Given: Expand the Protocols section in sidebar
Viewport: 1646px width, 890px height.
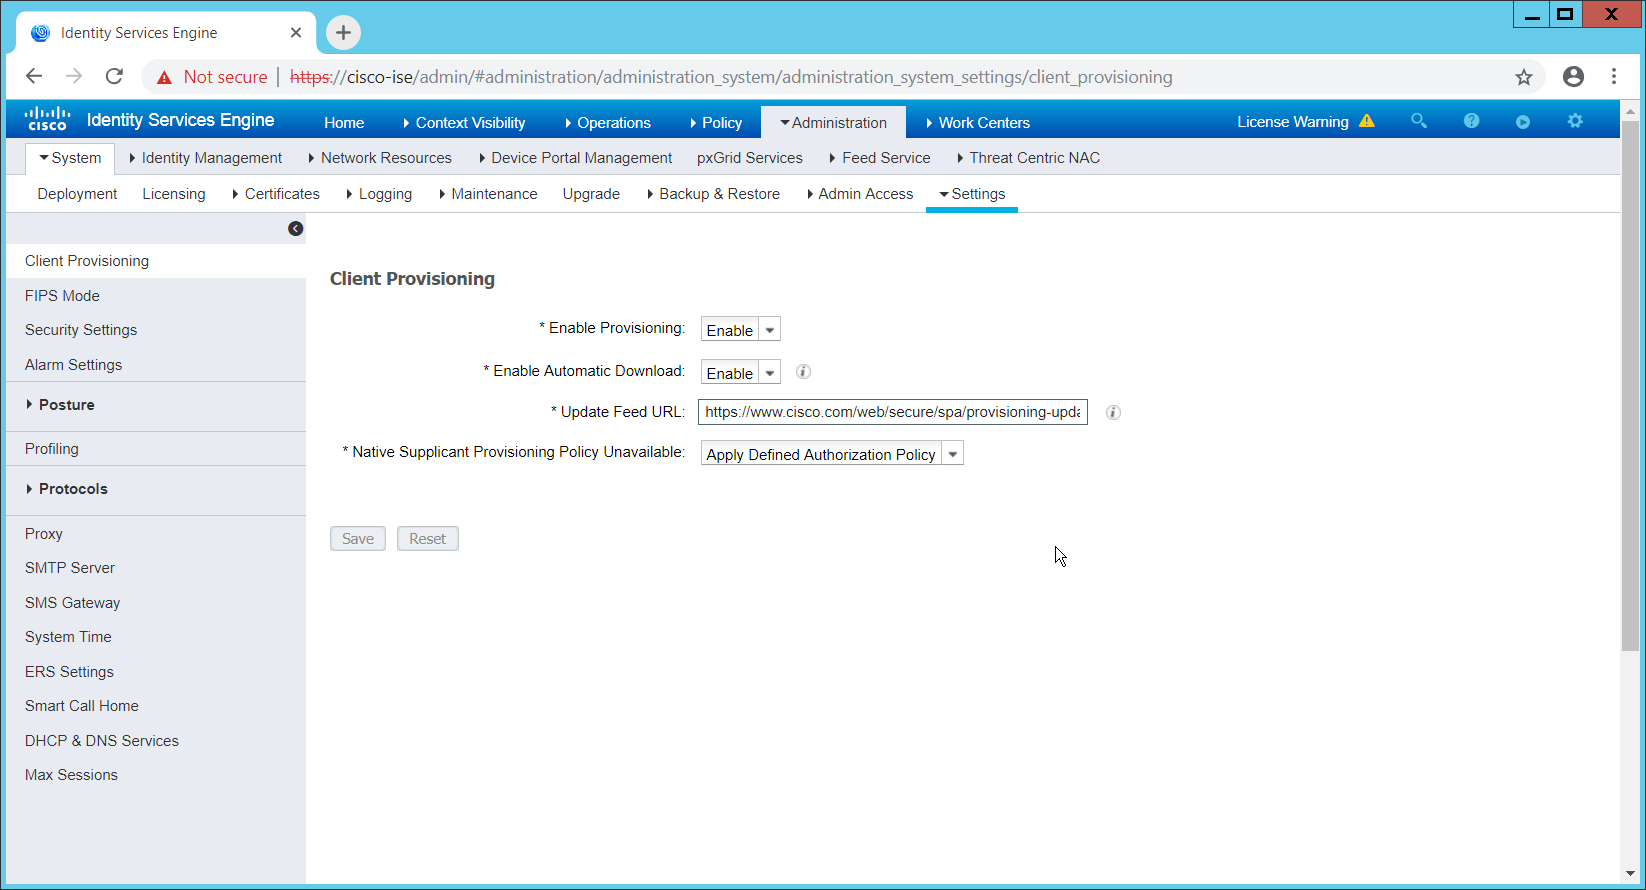Looking at the screenshot, I should coord(72,489).
